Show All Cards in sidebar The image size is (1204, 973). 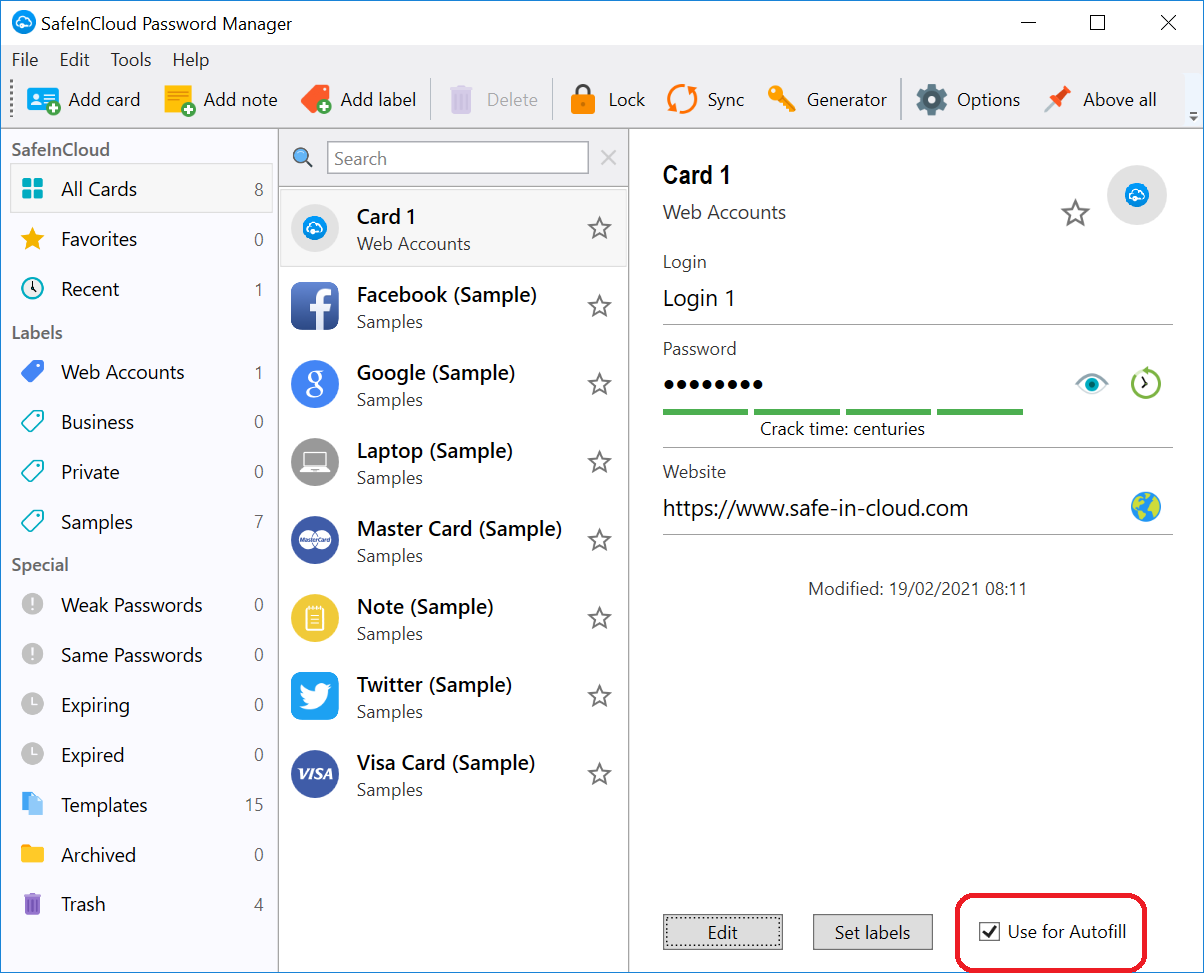(x=141, y=189)
